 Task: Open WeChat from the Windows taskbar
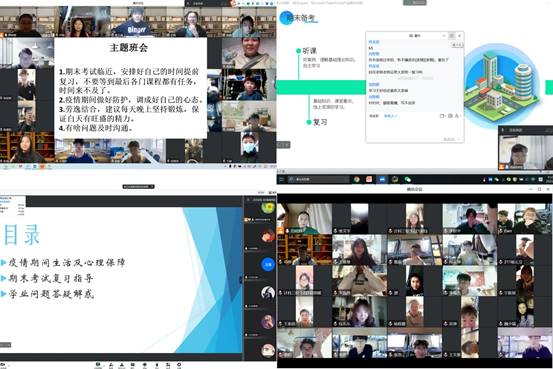point(407,179)
